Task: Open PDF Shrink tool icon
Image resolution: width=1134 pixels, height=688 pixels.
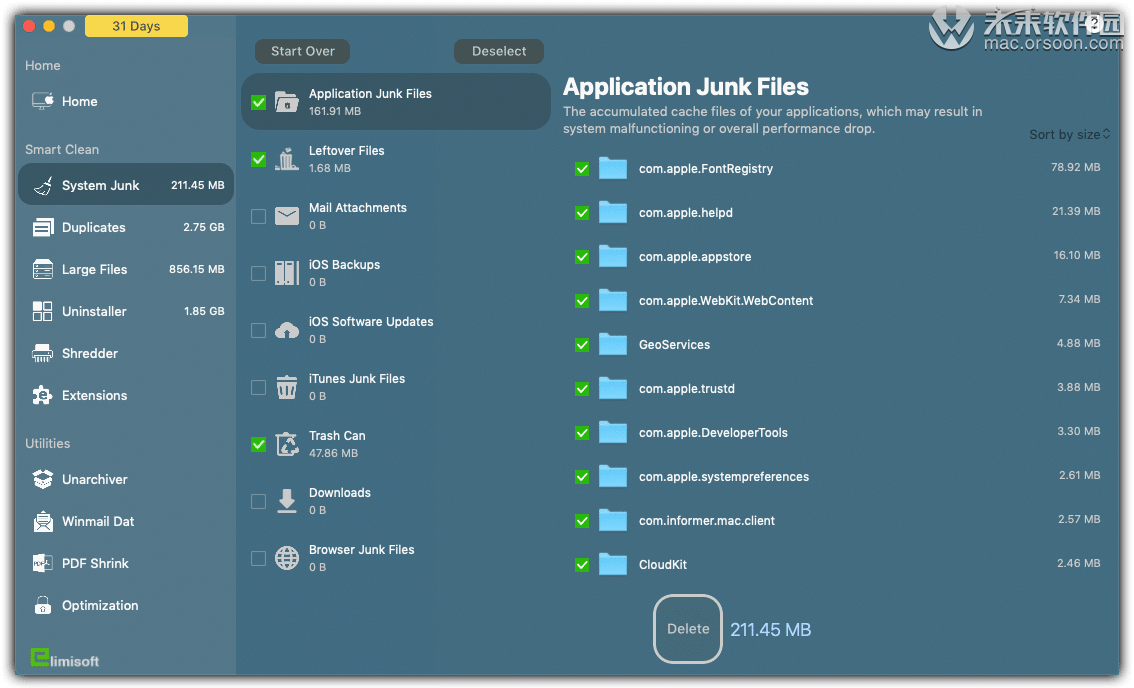Action: [x=43, y=564]
